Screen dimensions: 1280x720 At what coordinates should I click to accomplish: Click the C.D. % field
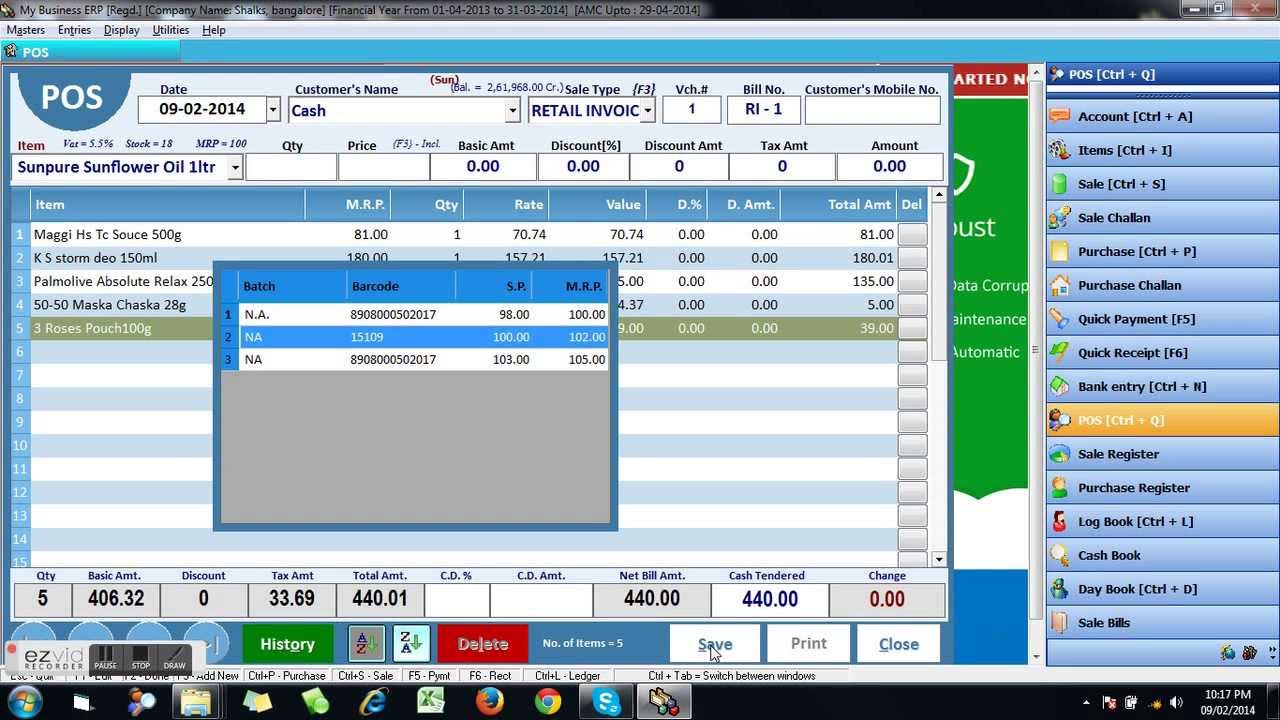point(457,600)
